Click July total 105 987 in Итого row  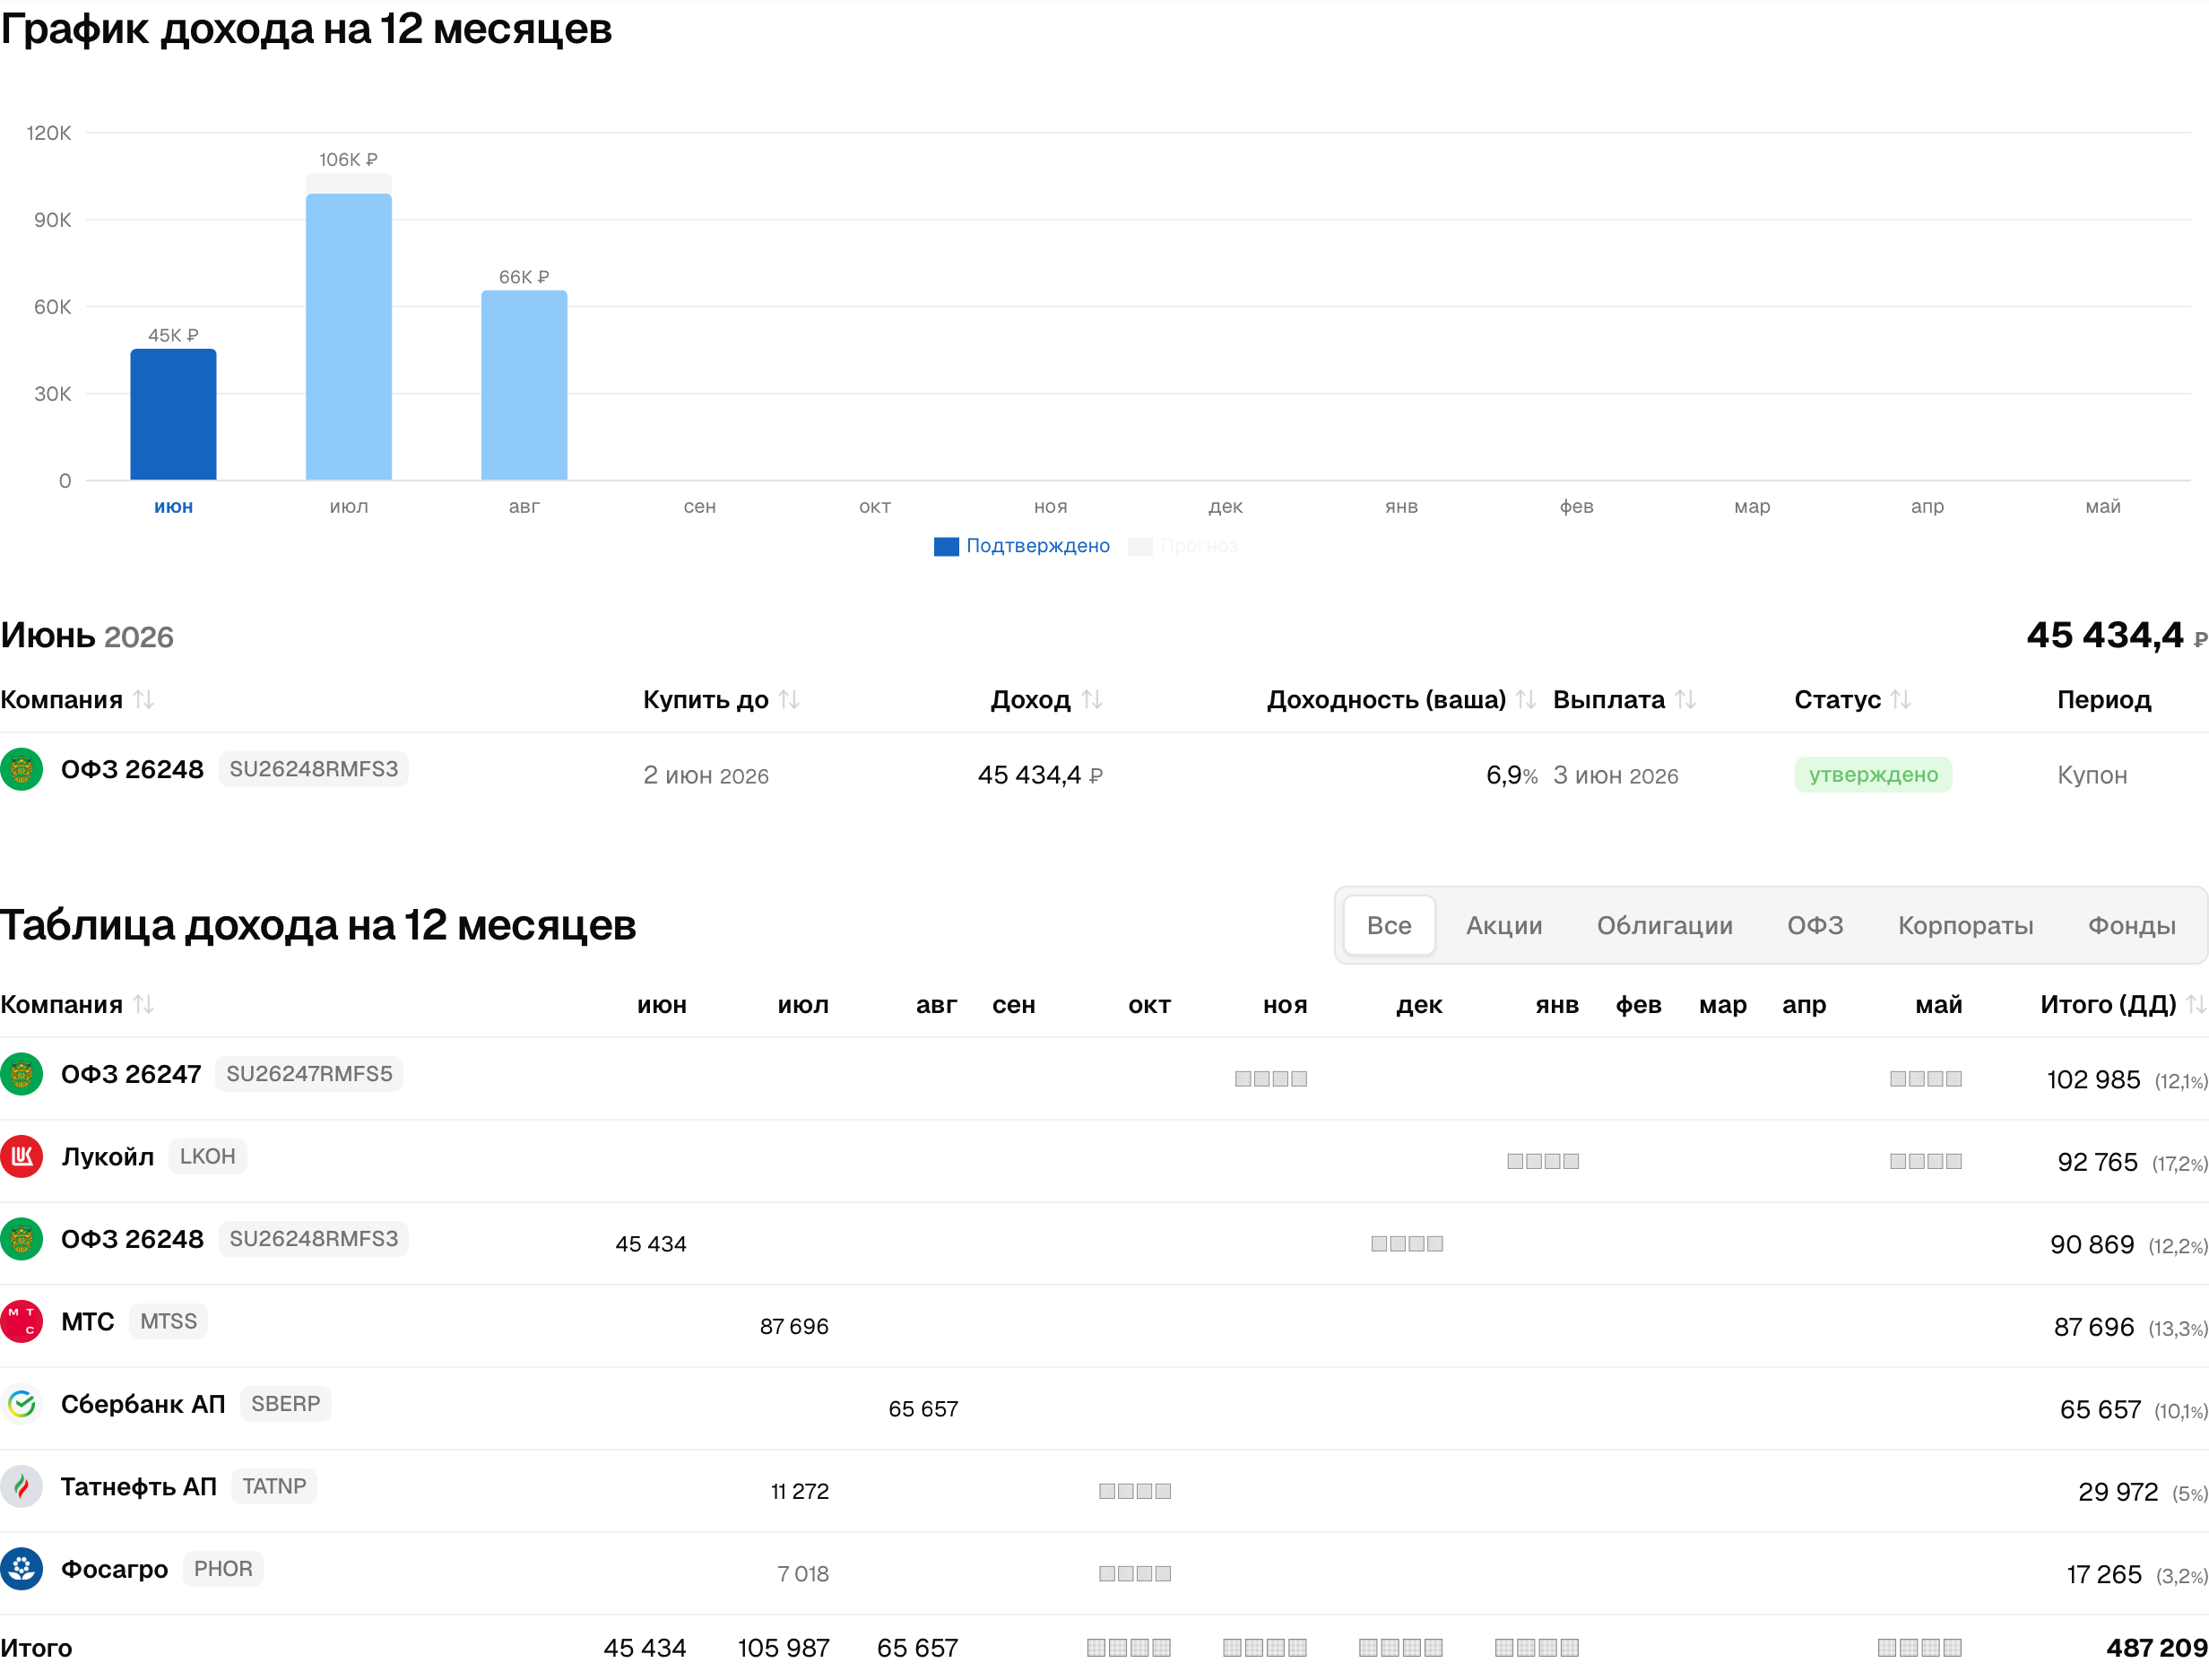pyautogui.click(x=784, y=1649)
